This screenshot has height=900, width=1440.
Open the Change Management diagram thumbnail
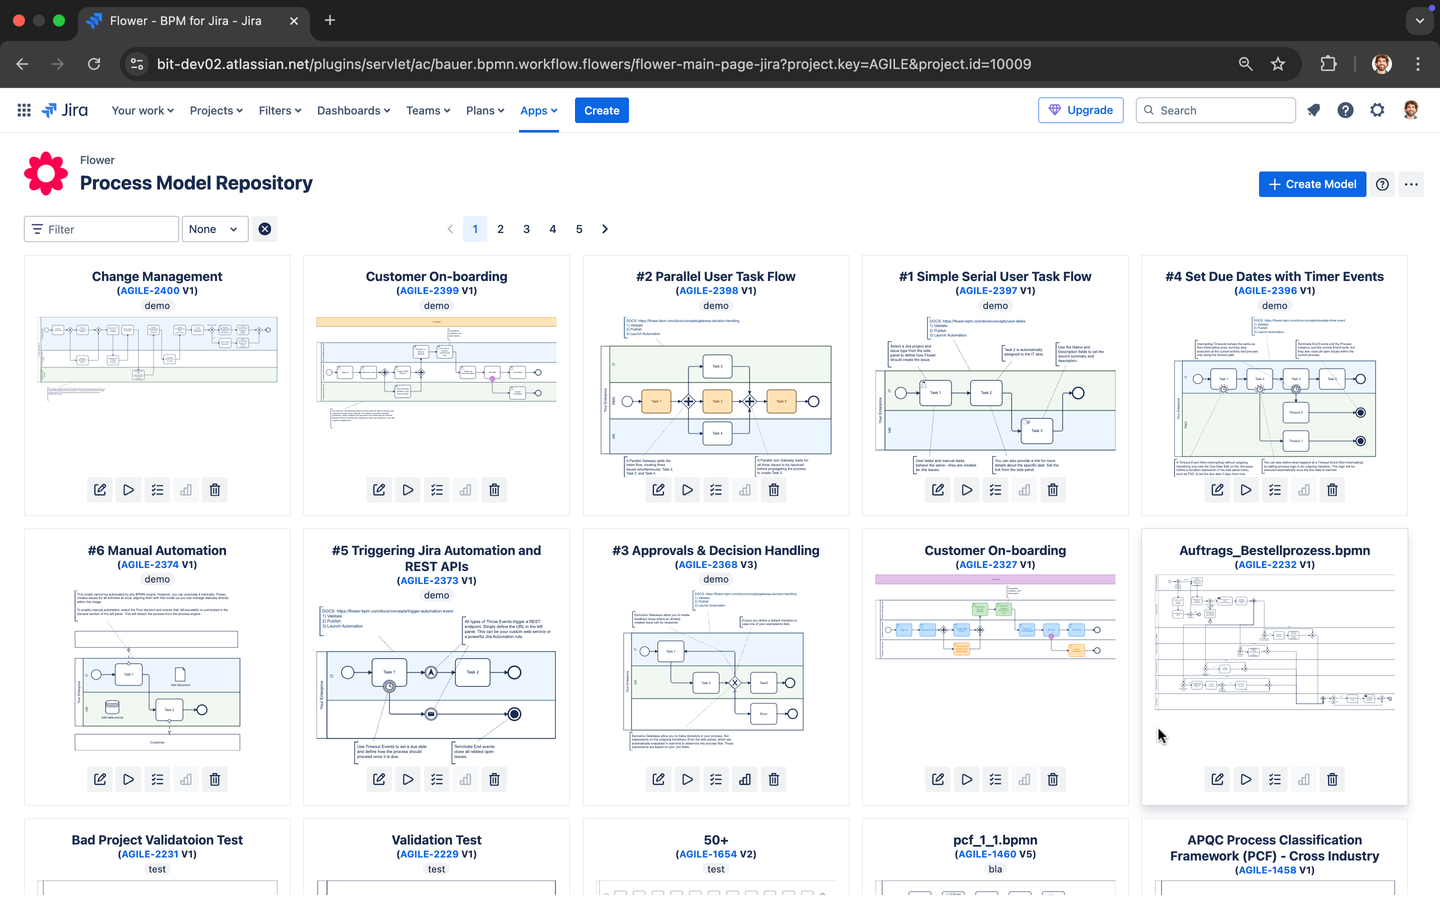(x=157, y=358)
